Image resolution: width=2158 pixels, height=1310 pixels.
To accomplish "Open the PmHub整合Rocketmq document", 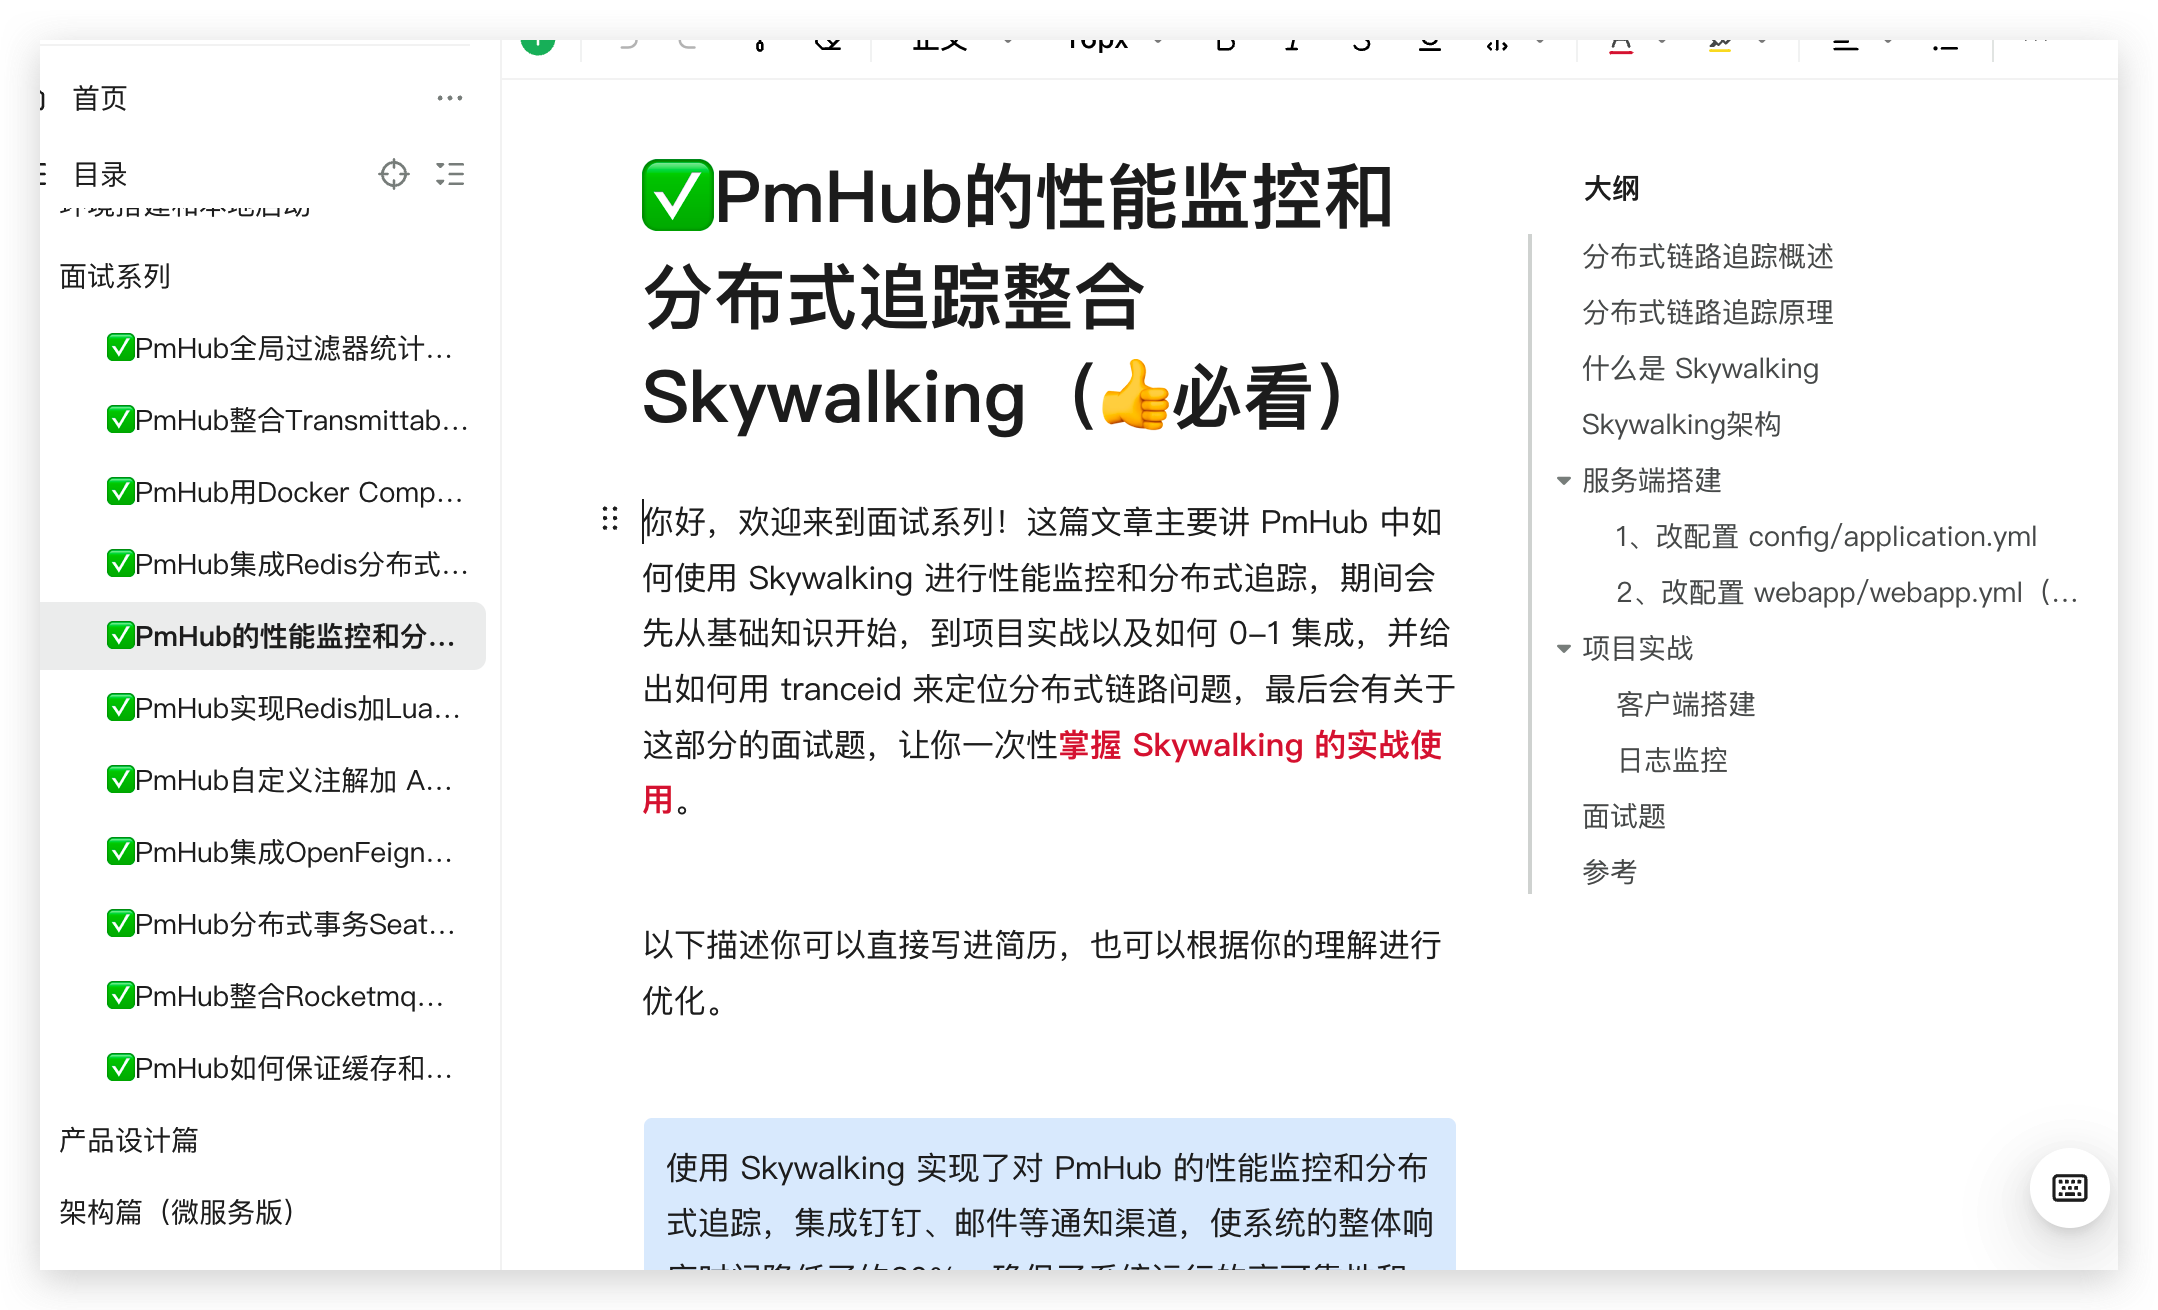I will pyautogui.click(x=275, y=996).
